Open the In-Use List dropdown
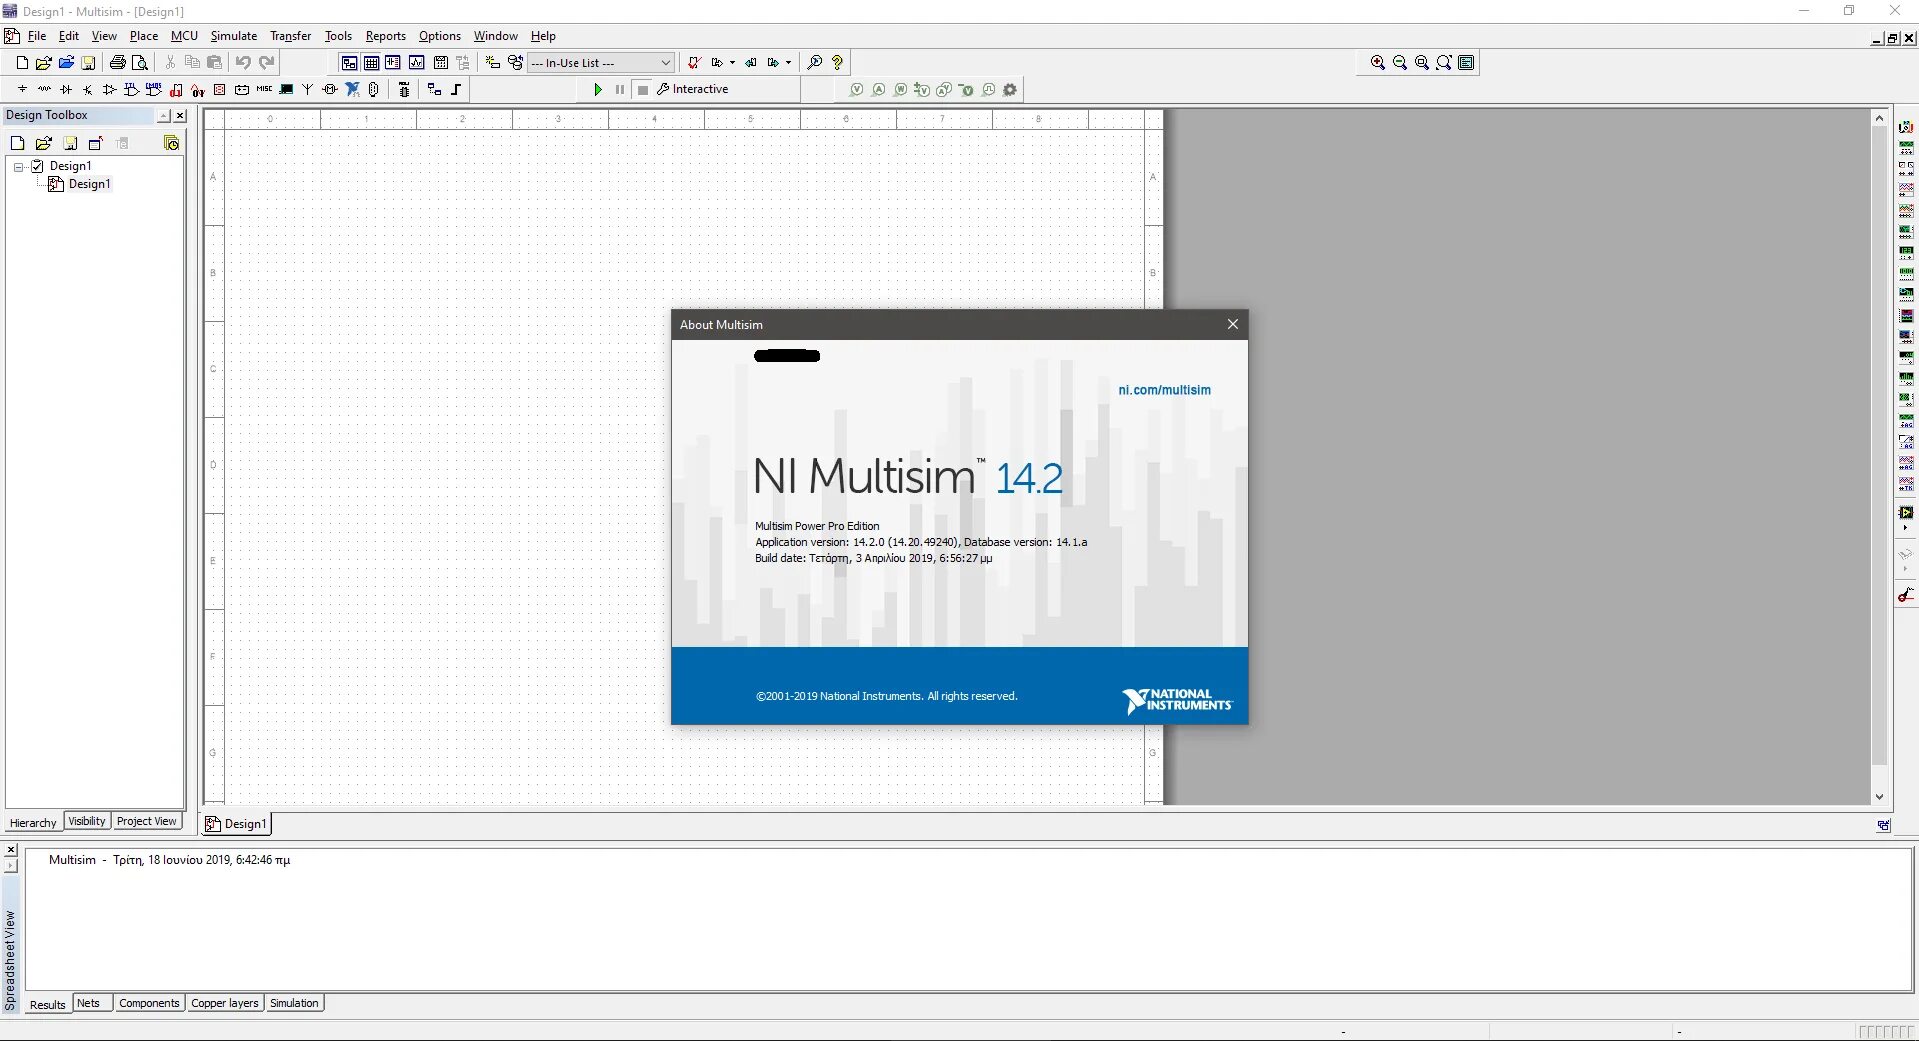This screenshot has width=1919, height=1041. pos(666,62)
